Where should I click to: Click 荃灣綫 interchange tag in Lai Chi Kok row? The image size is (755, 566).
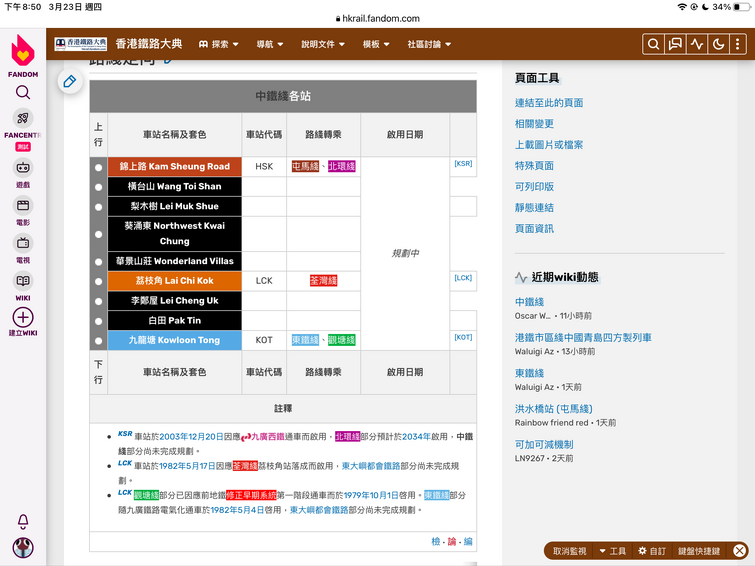324,281
